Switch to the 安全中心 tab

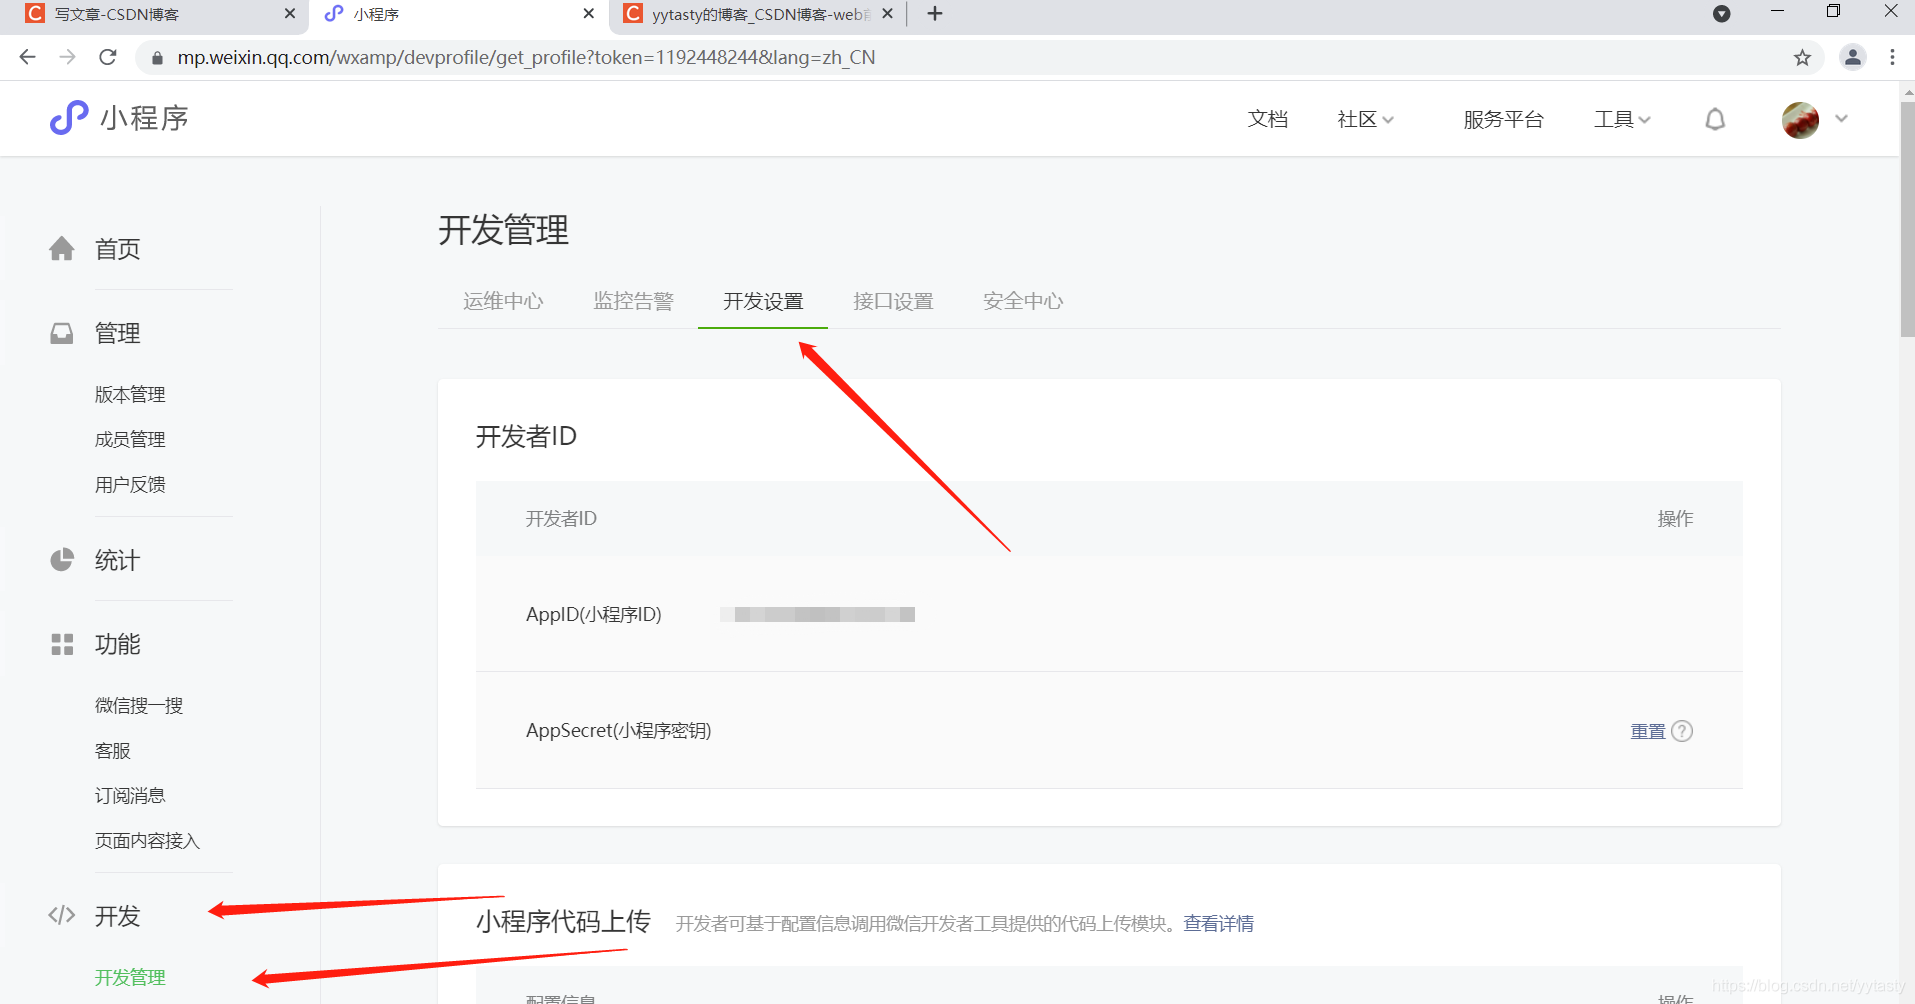(1023, 301)
